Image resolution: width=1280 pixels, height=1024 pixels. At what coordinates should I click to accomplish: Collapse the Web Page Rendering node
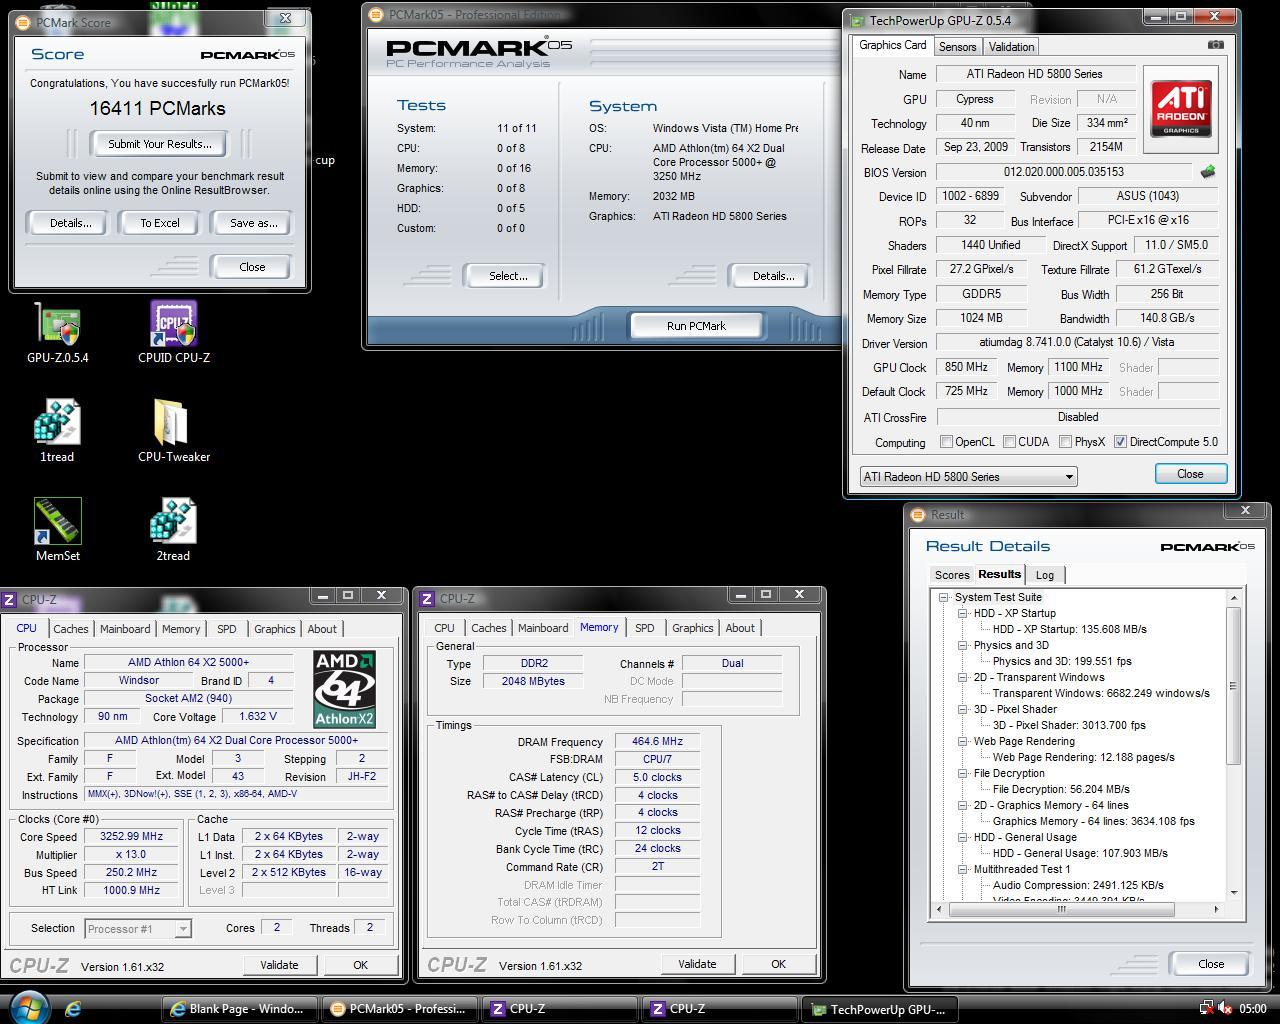(x=963, y=741)
